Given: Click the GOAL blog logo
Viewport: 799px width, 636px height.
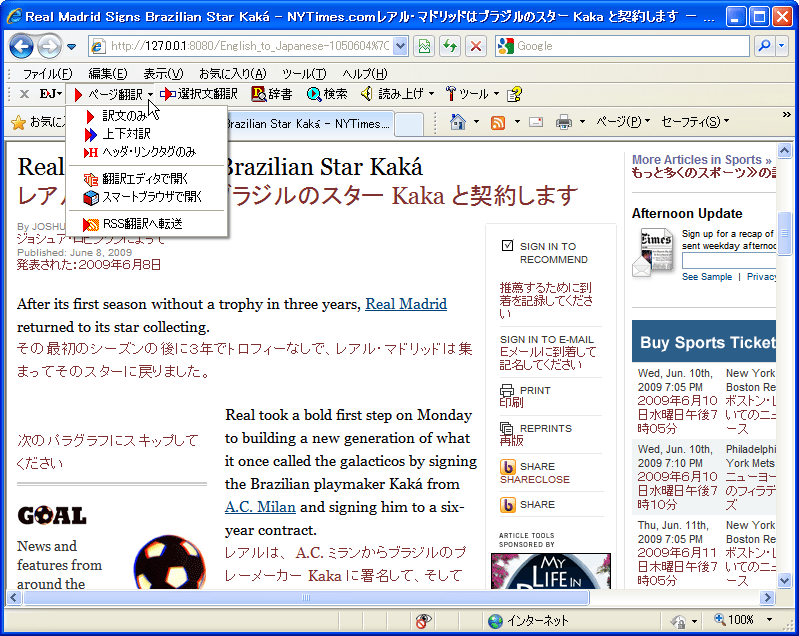Looking at the screenshot, I should (x=52, y=515).
